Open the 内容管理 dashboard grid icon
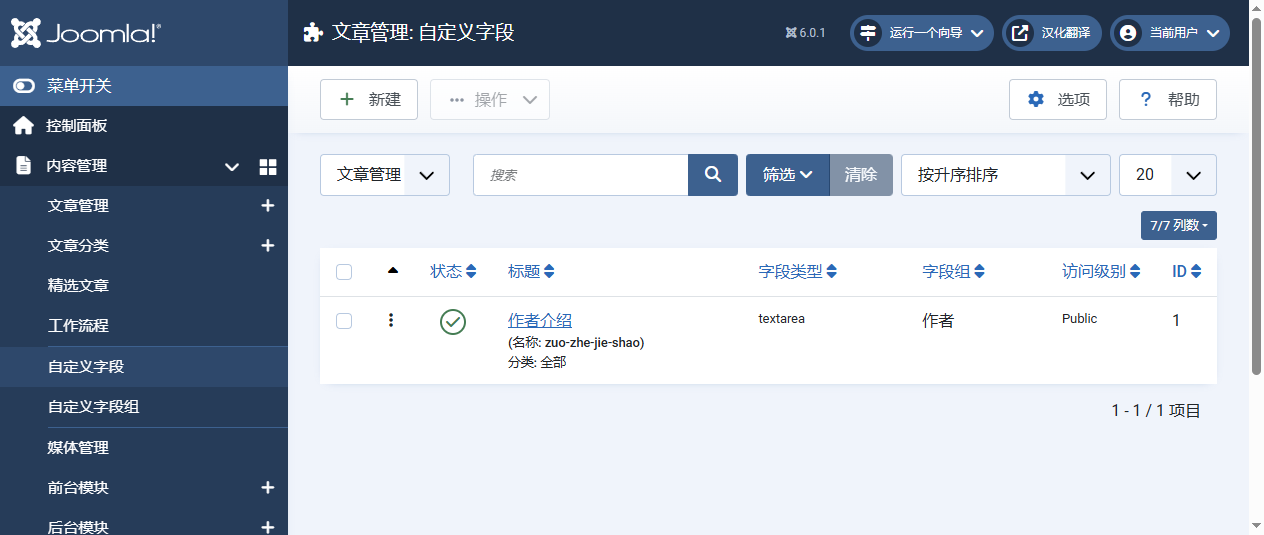Viewport: 1264px width, 535px height. pyautogui.click(x=268, y=167)
